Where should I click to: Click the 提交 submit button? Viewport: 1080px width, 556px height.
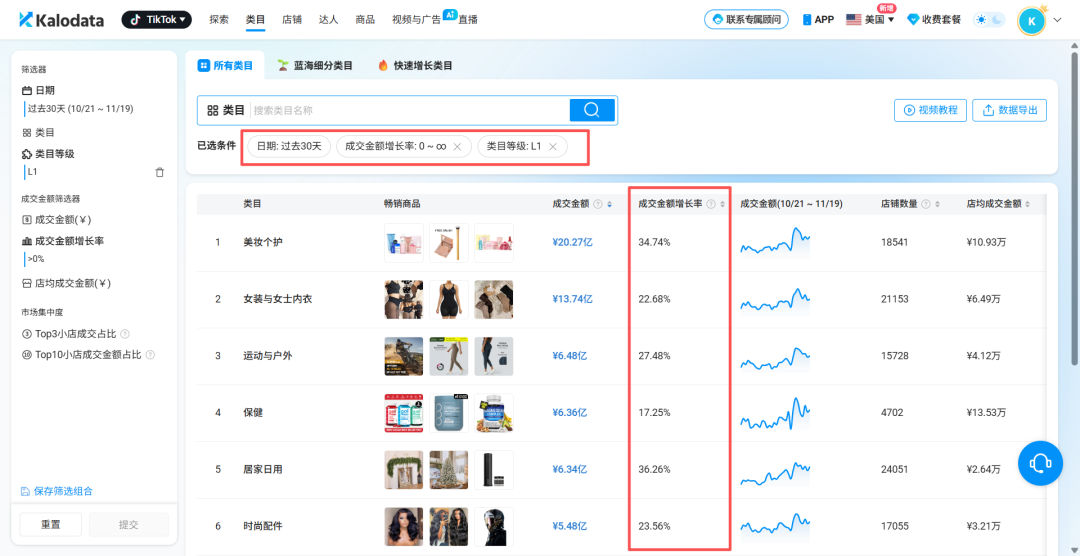[129, 524]
